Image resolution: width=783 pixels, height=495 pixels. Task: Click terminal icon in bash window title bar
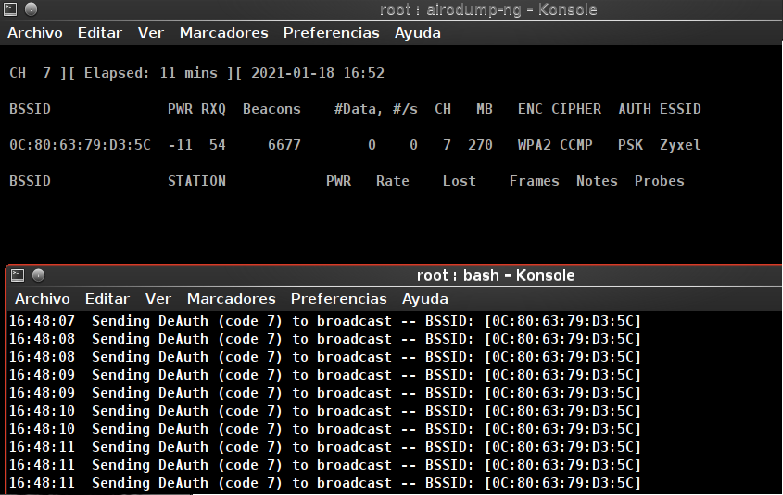(19, 275)
